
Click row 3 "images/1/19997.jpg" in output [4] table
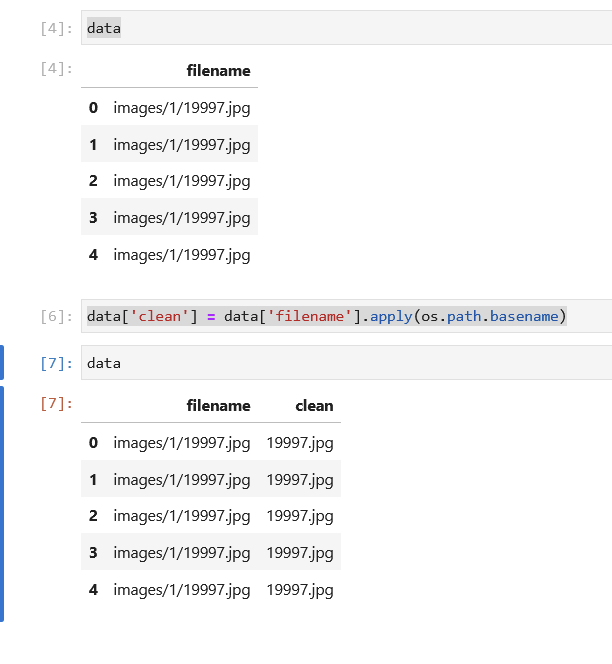[182, 218]
